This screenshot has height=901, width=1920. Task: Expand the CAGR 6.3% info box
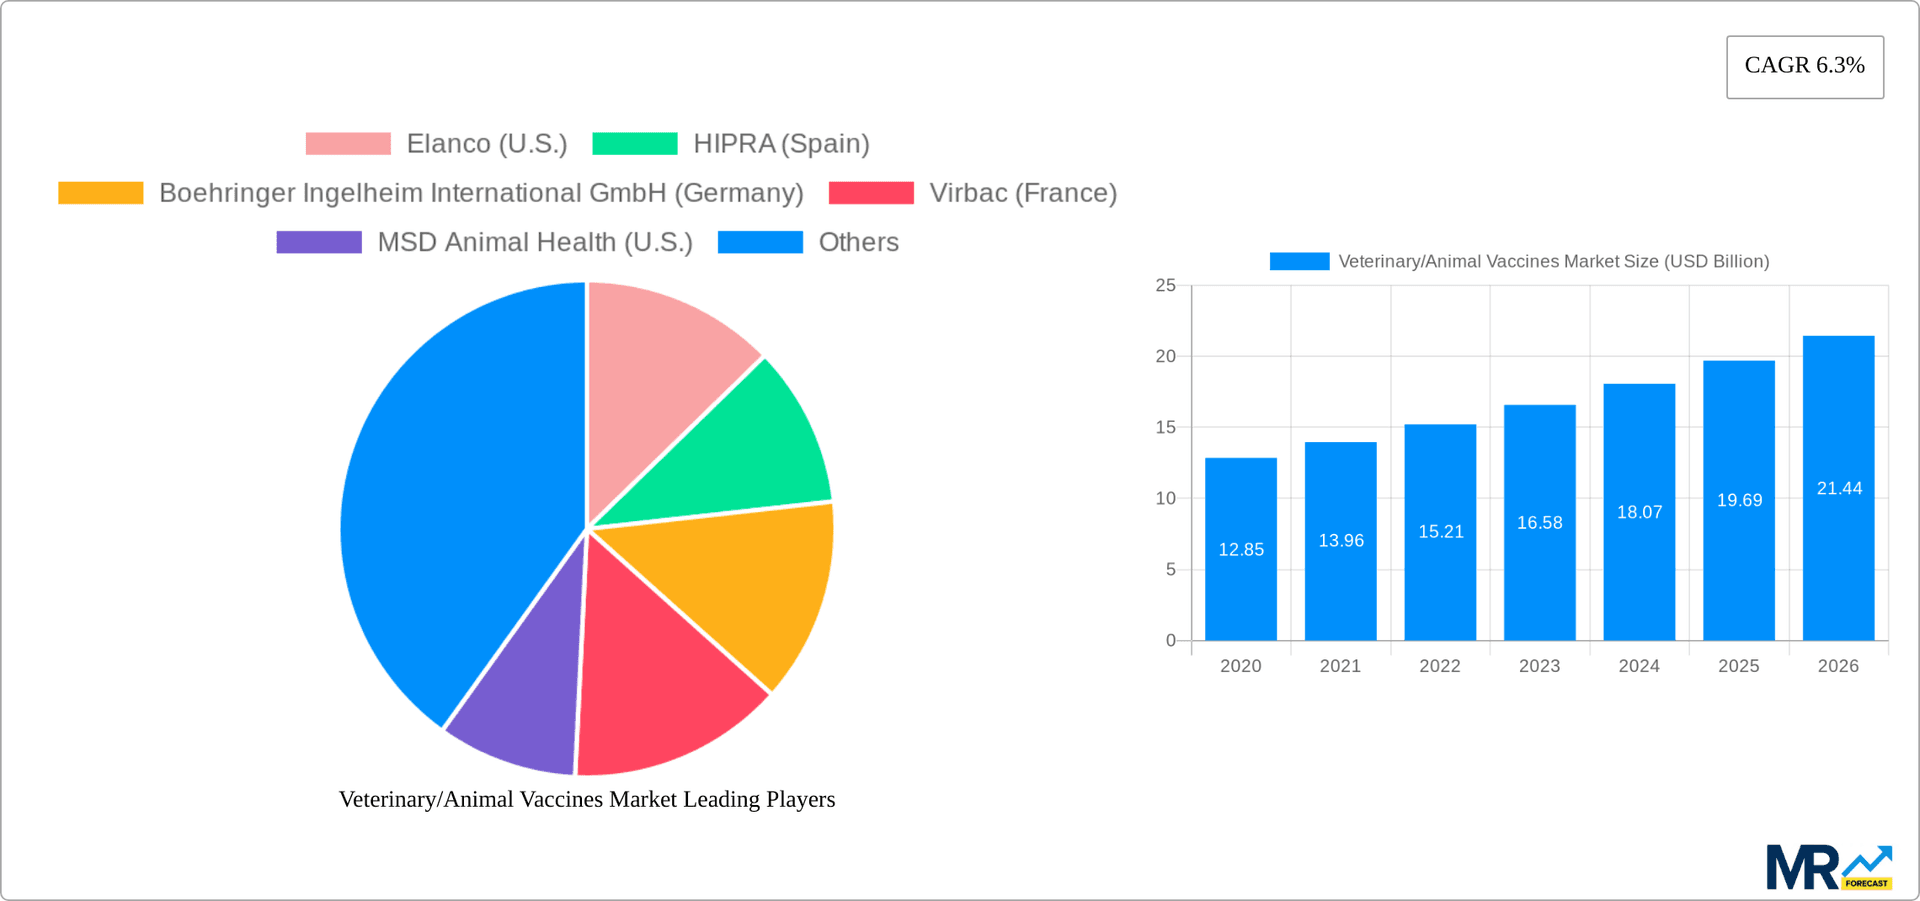tap(1804, 66)
